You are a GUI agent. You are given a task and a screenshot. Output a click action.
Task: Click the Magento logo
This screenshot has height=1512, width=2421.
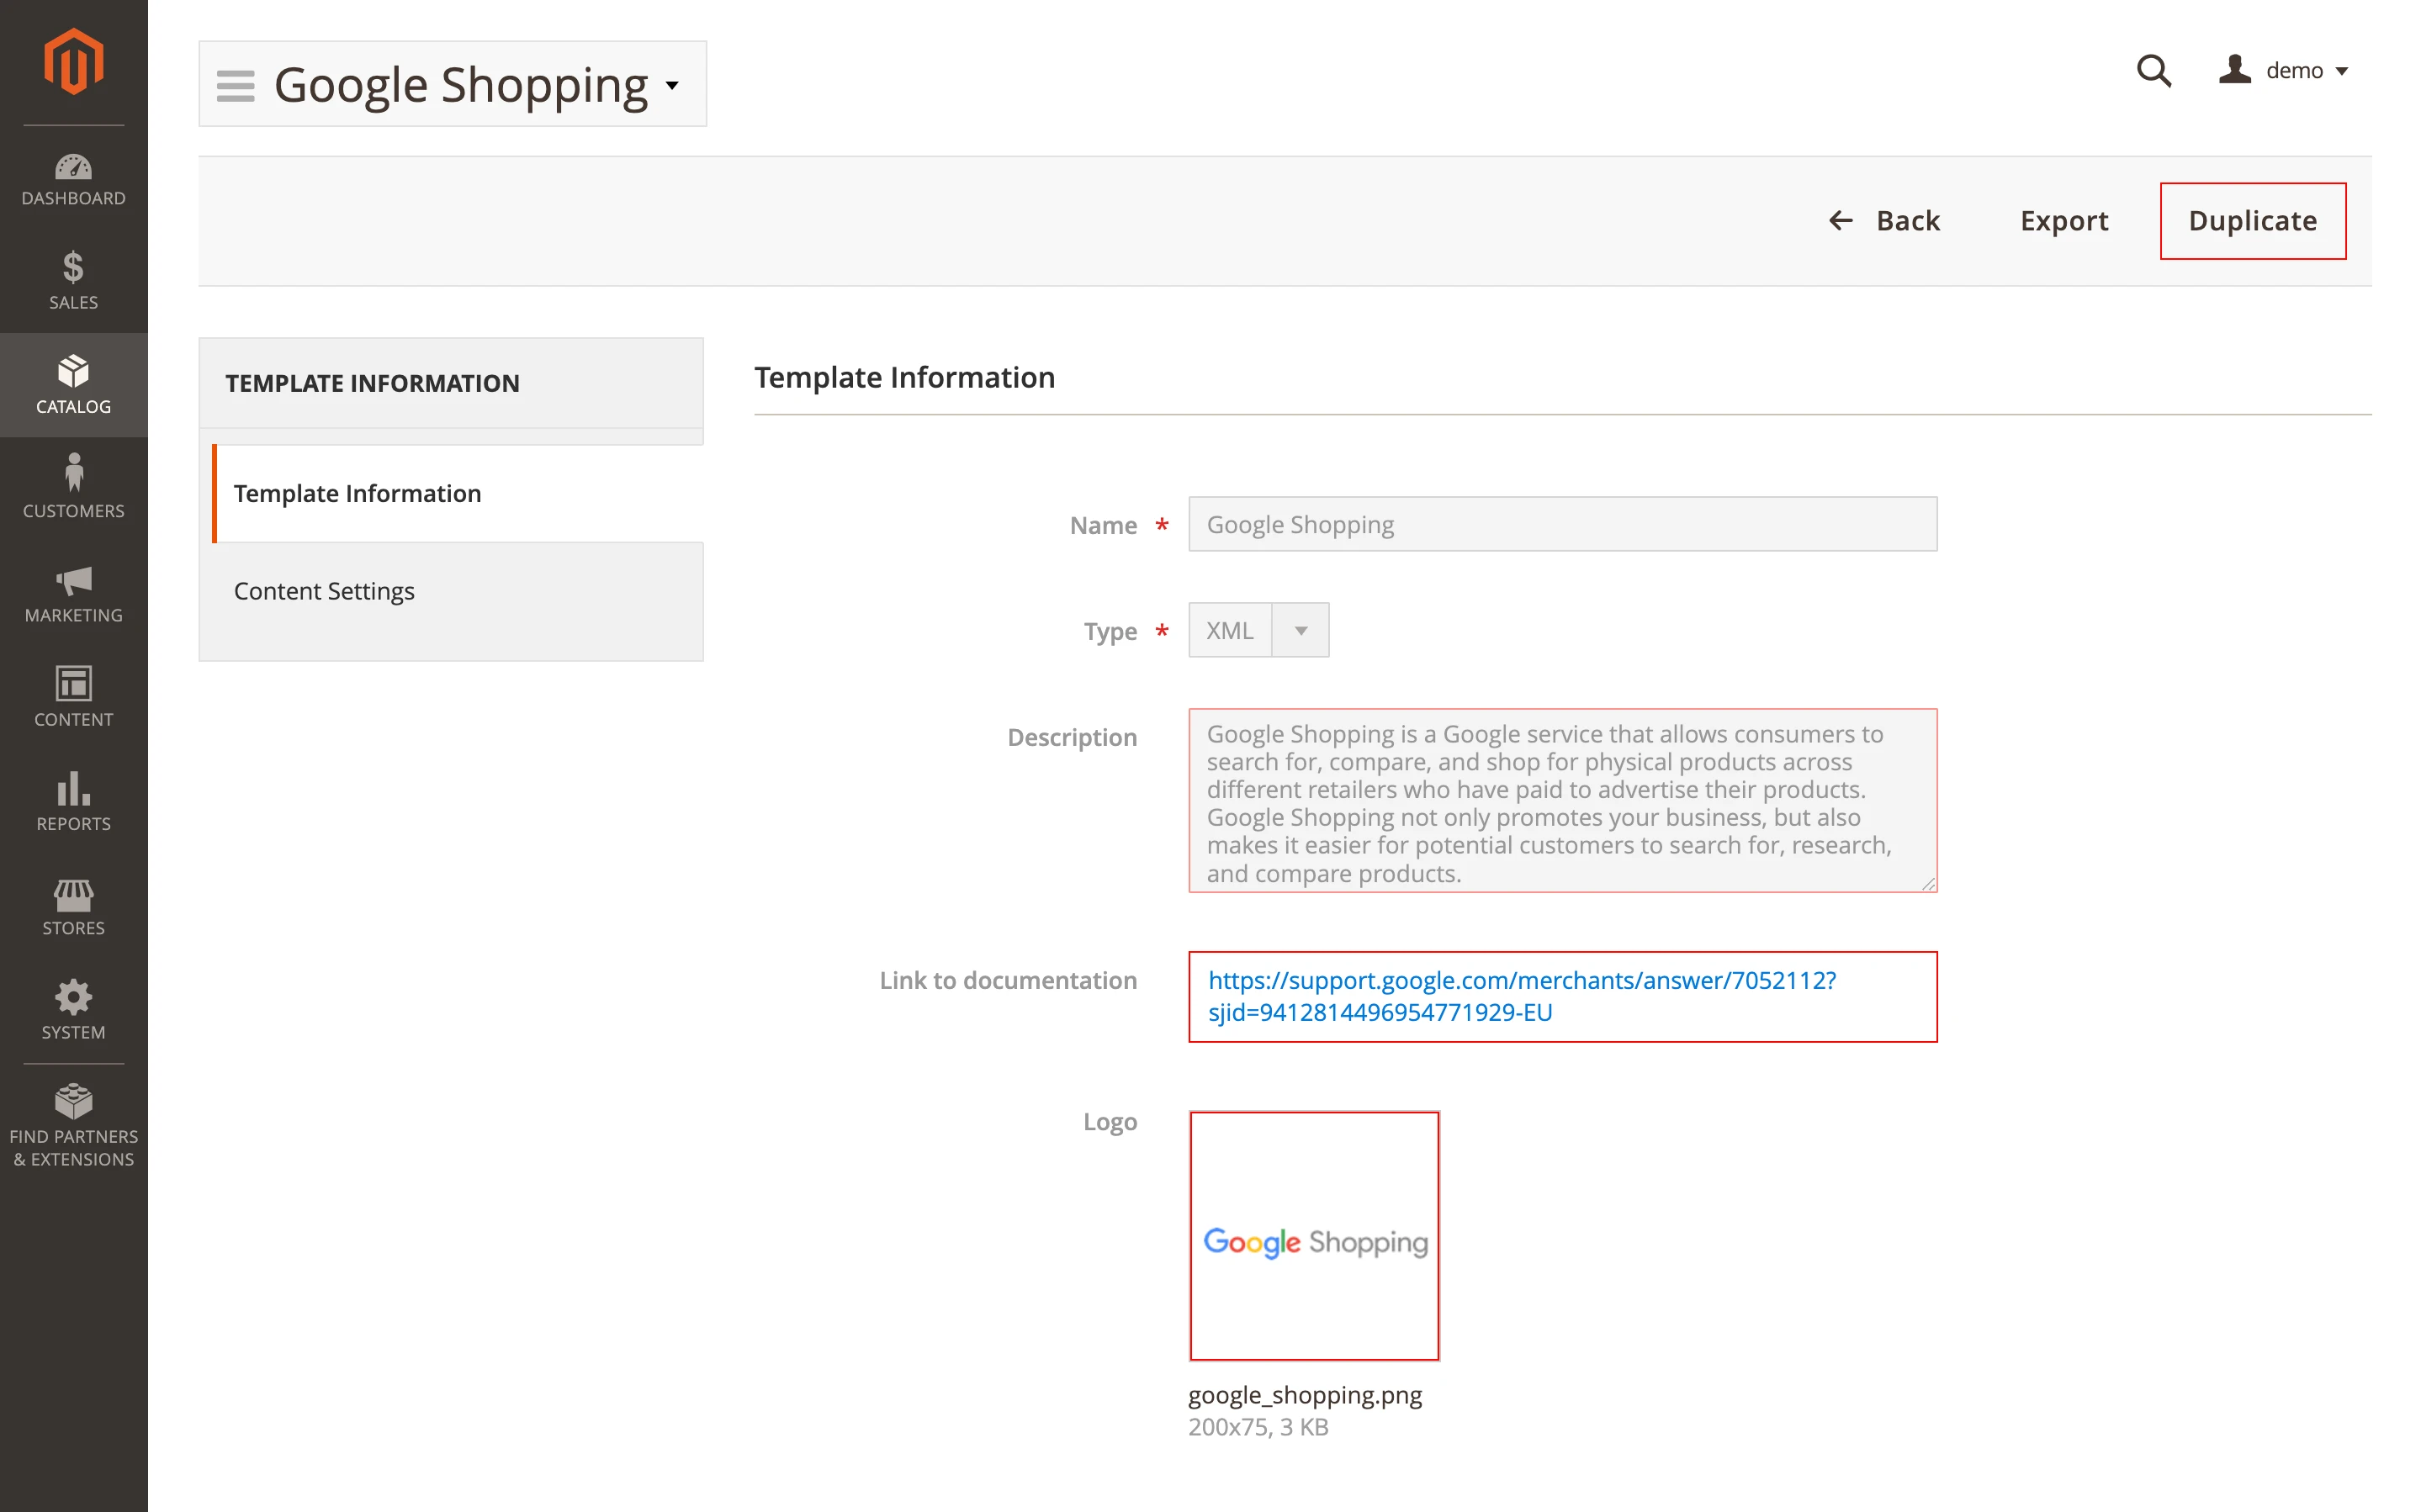[73, 61]
